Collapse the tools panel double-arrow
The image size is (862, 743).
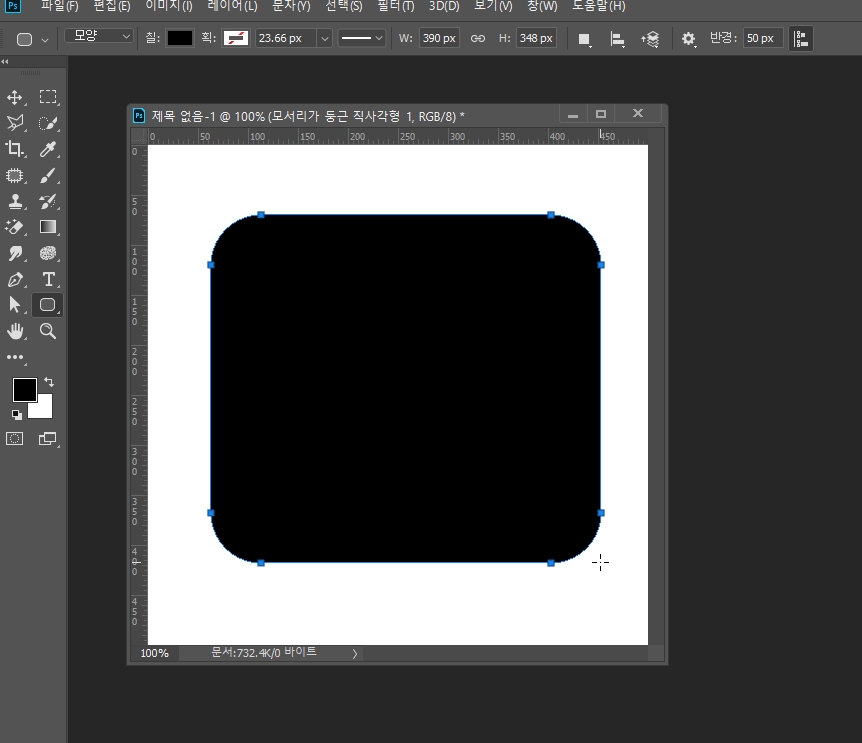point(5,62)
